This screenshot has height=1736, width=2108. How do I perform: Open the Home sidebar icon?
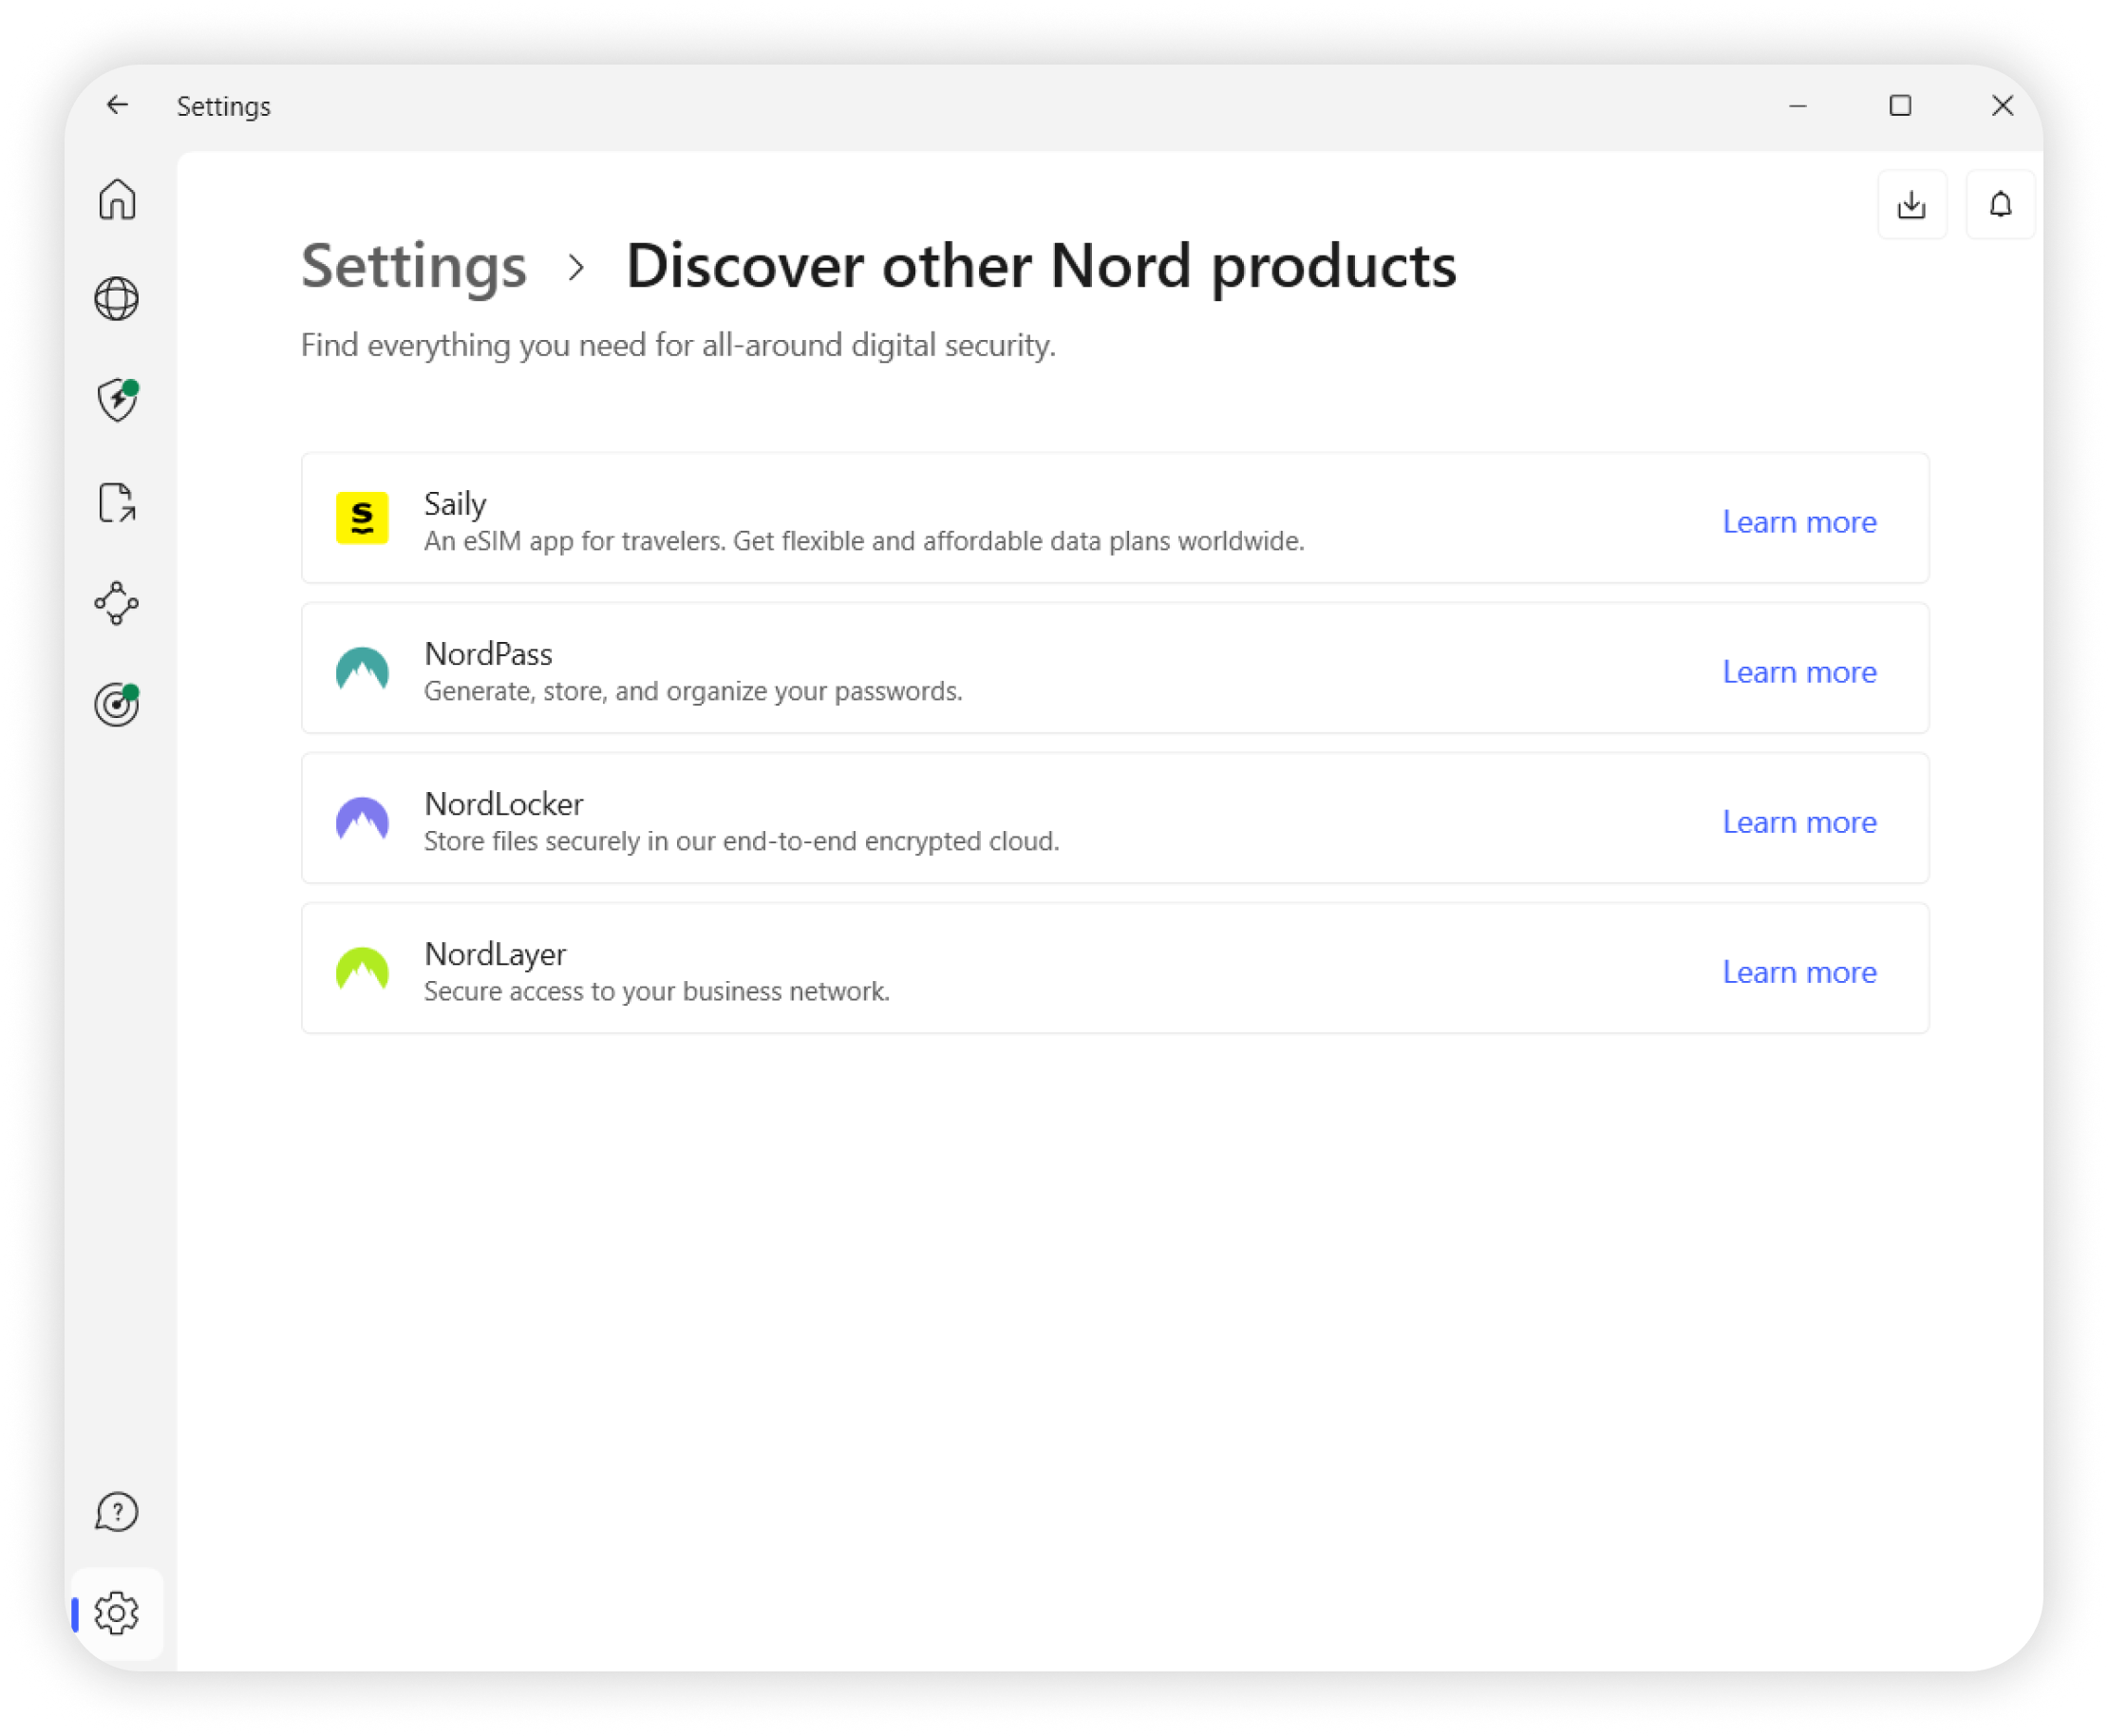pos(117,199)
